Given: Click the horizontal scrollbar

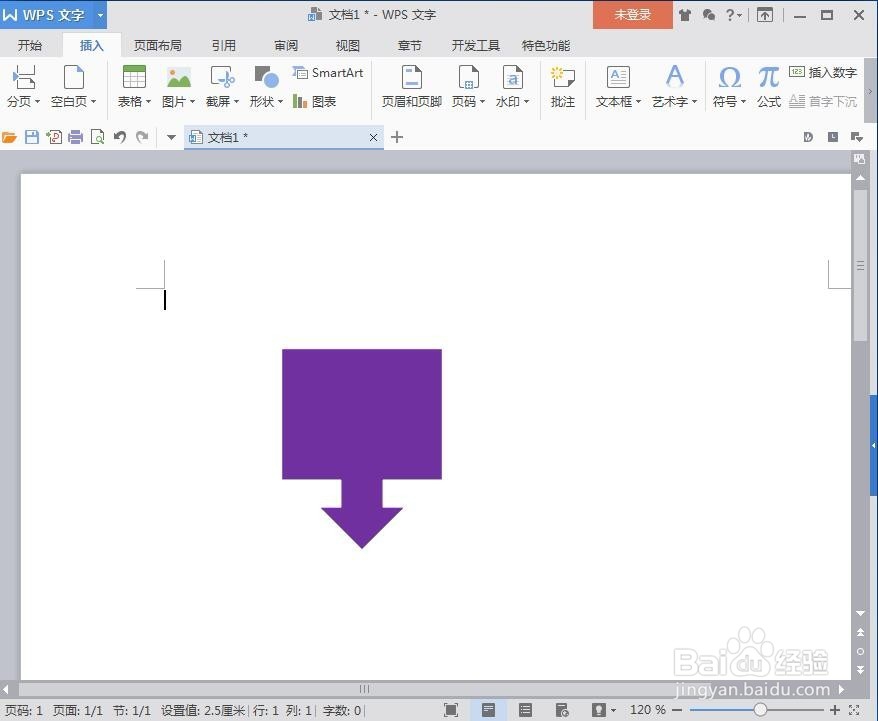Looking at the screenshot, I should [x=364, y=689].
